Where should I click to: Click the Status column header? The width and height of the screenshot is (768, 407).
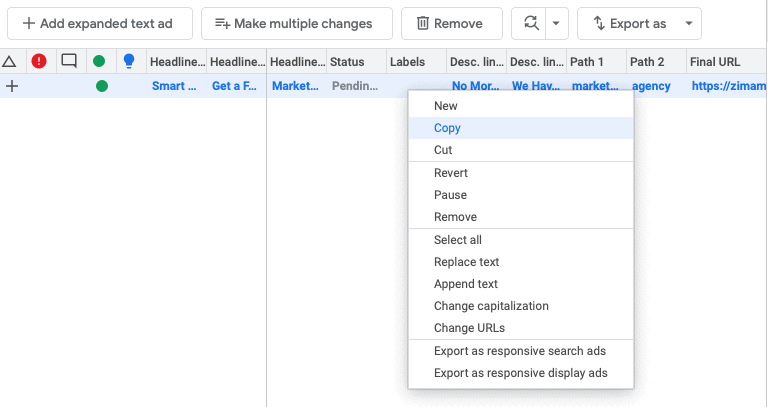click(347, 61)
